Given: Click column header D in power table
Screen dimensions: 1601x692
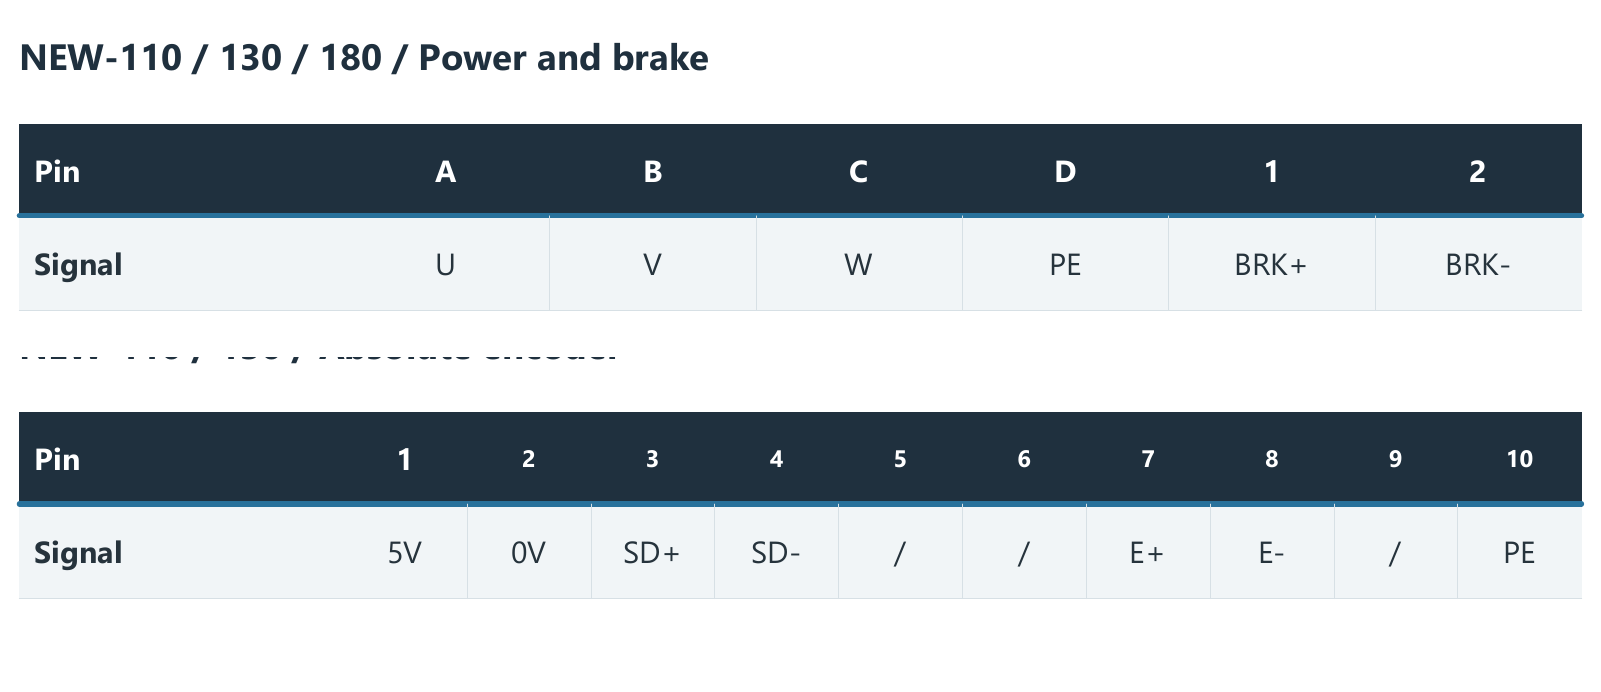Looking at the screenshot, I should [x=1065, y=171].
